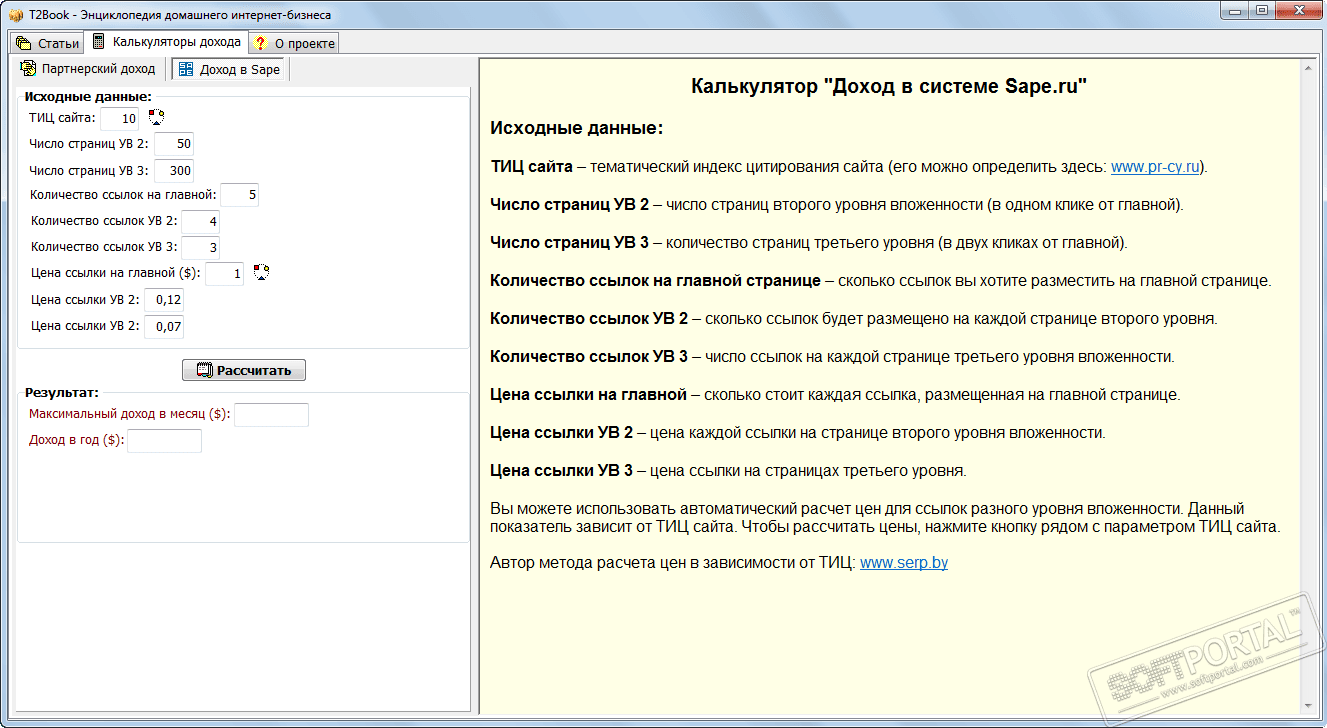The image size is (1327, 728).
Task: Click the T2Book application icon in title bar
Action: pyautogui.click(x=16, y=15)
